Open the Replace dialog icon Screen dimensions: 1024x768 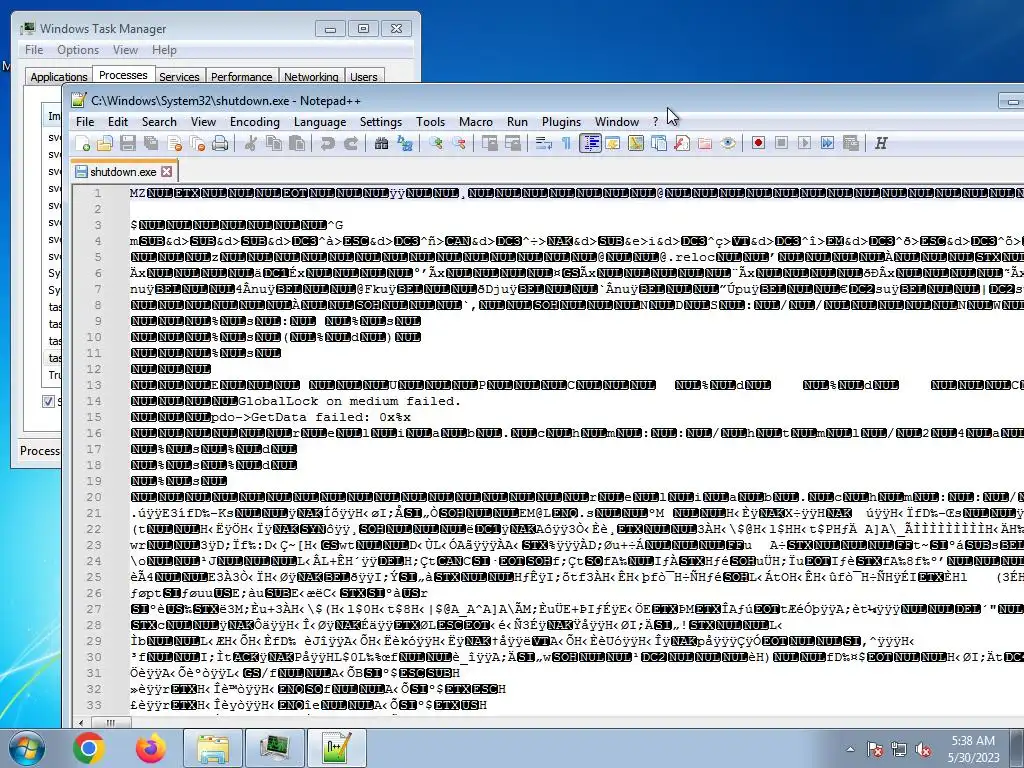click(405, 144)
